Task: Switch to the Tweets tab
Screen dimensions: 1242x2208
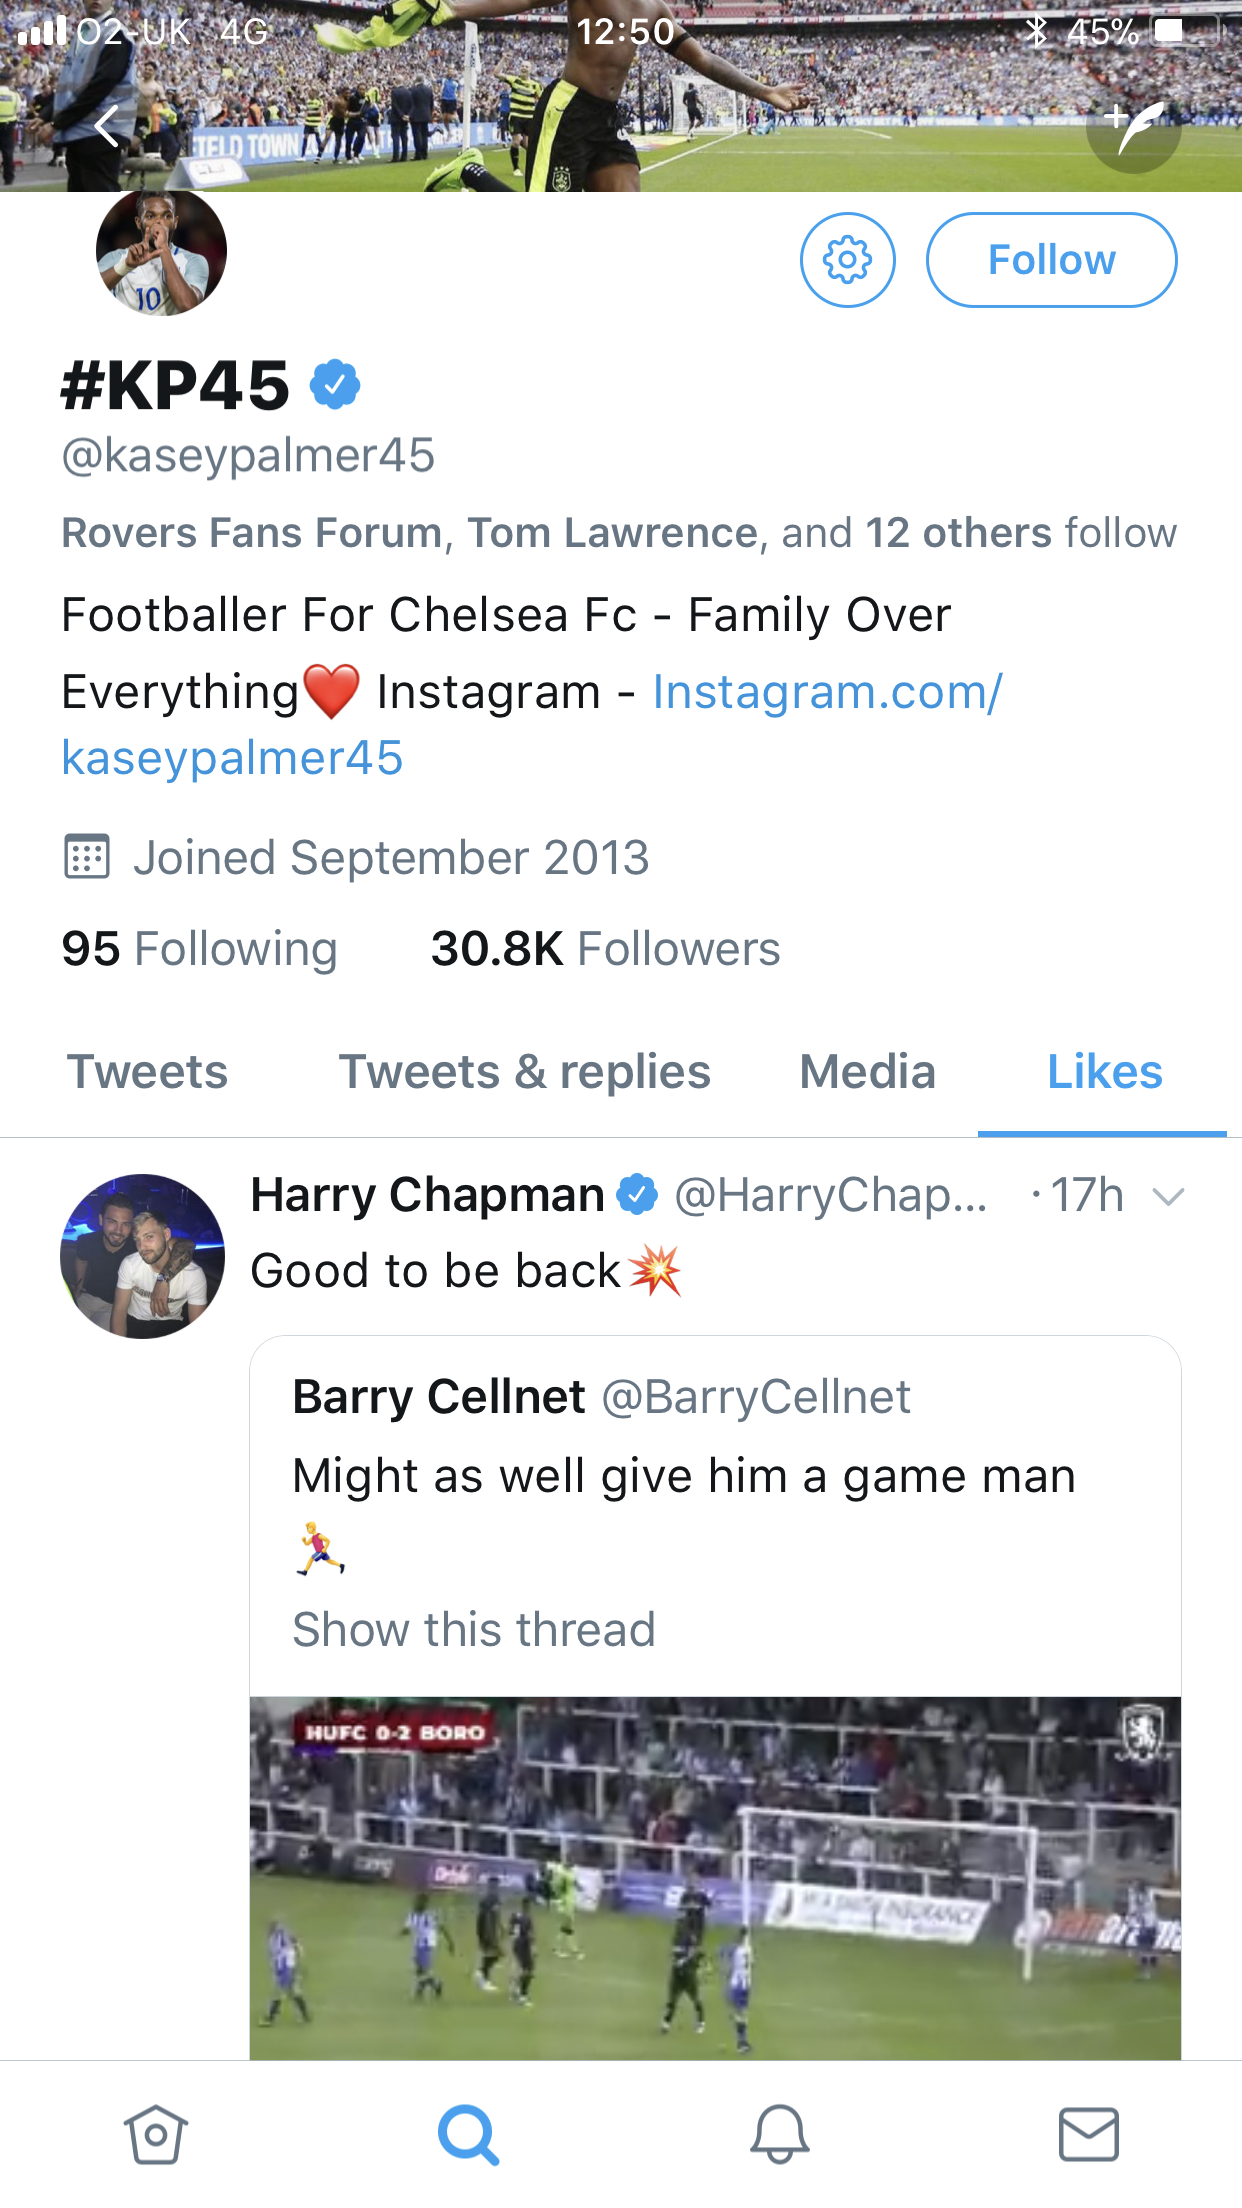Action: pos(147,1072)
